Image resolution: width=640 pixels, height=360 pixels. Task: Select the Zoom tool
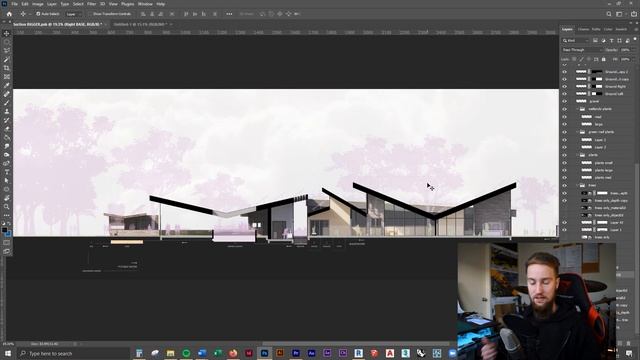[7, 207]
